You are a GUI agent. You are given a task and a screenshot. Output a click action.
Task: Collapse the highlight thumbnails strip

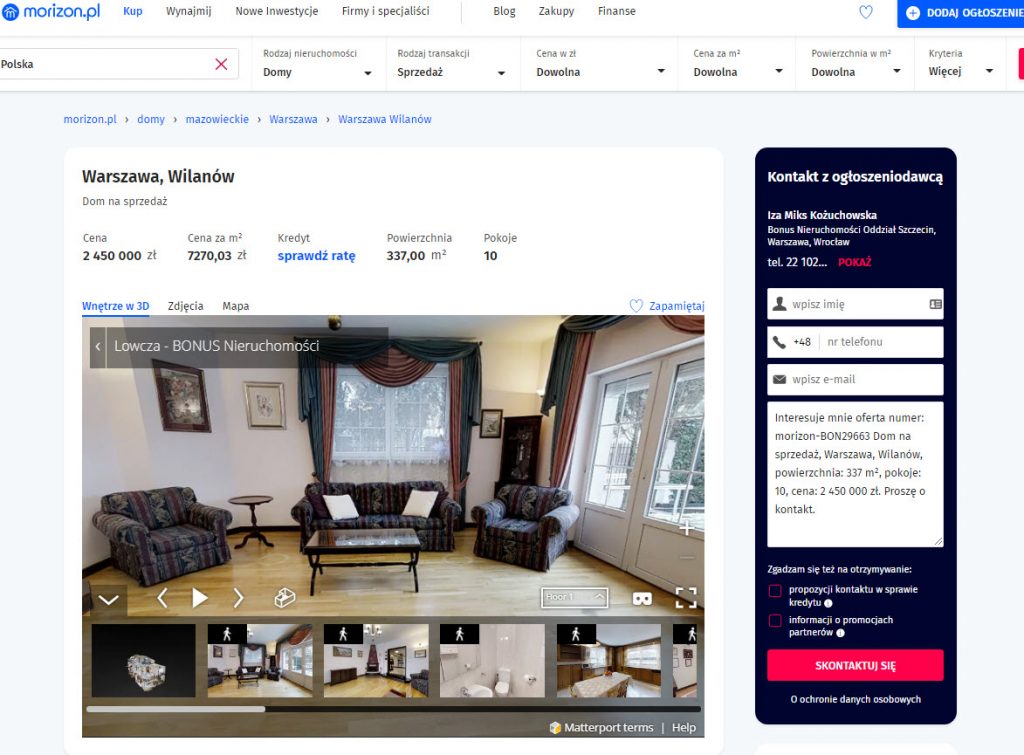point(108,600)
